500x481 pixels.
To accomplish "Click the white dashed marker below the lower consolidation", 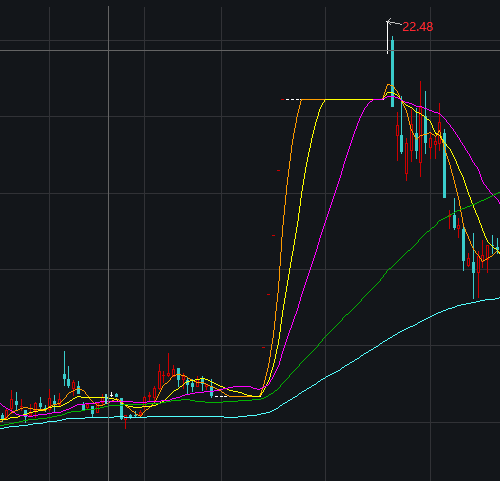I will 221,397.
